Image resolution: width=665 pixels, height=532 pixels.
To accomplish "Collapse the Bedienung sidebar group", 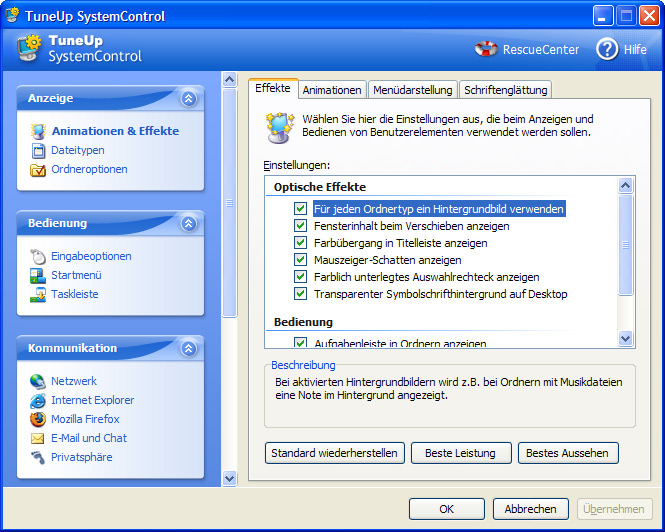I will 189,224.
